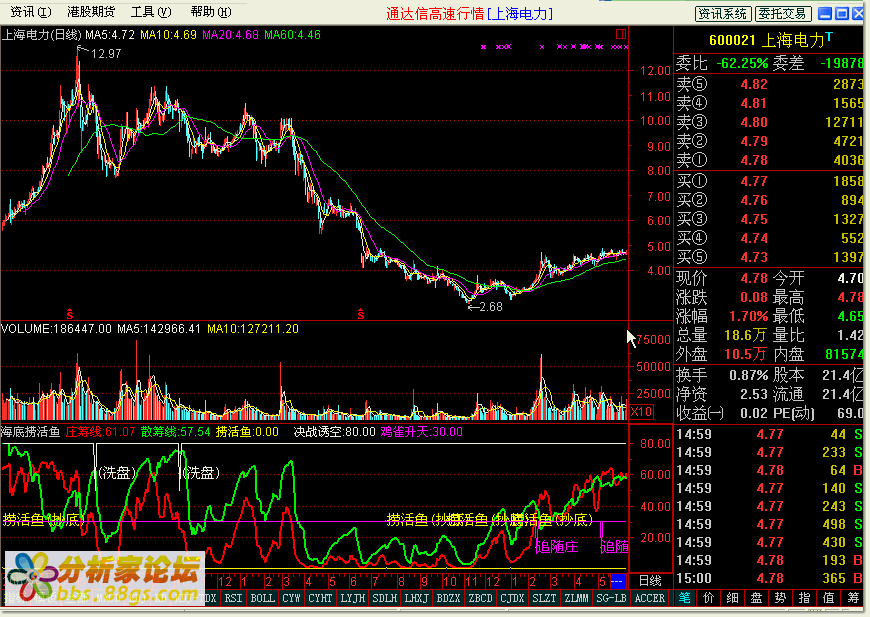Open the 港股期货 menu
Screen dimensions: 870x617
(91, 12)
